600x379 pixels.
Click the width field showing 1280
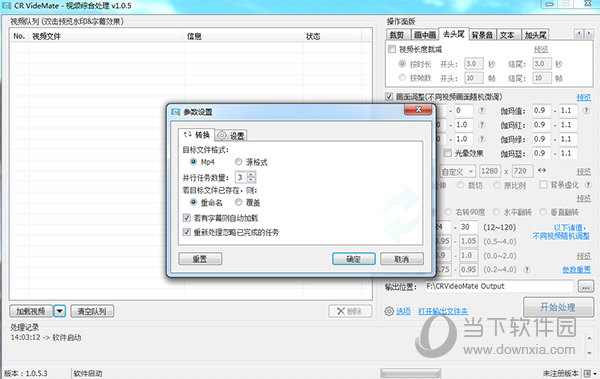point(490,171)
